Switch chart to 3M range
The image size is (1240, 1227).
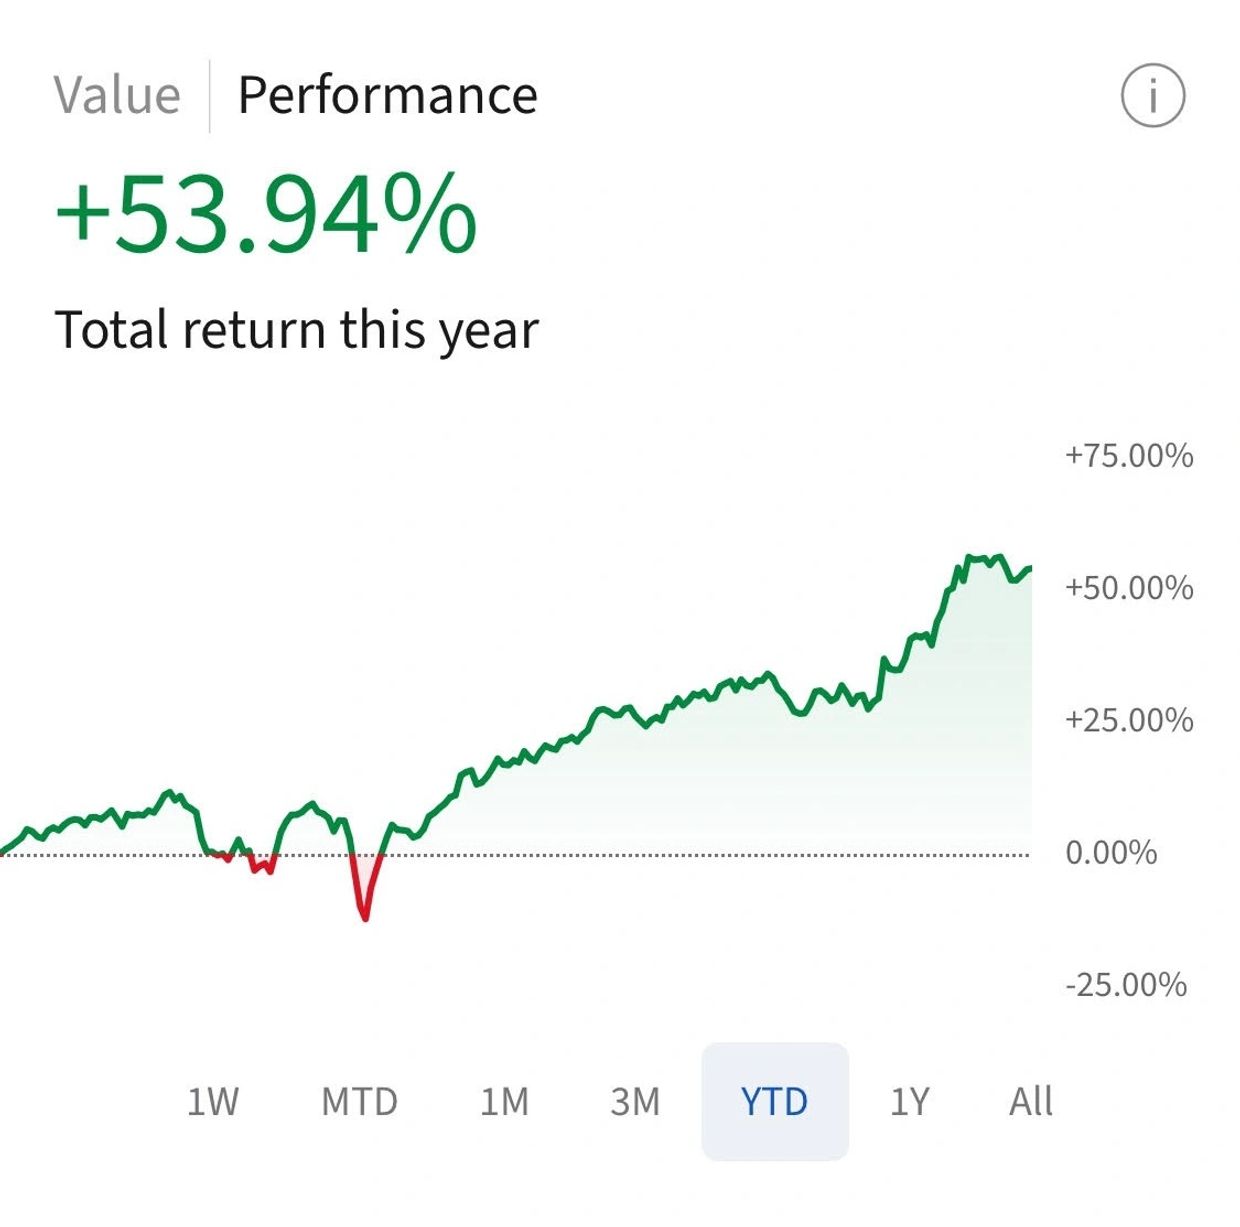(x=635, y=1101)
